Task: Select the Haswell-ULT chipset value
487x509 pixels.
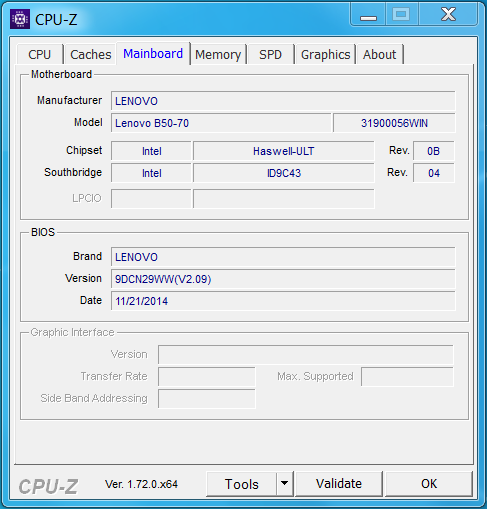Action: pyautogui.click(x=284, y=151)
